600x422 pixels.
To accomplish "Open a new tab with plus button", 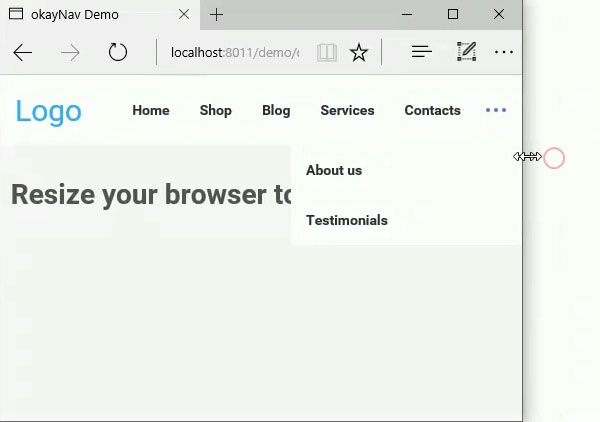I will 216,15.
